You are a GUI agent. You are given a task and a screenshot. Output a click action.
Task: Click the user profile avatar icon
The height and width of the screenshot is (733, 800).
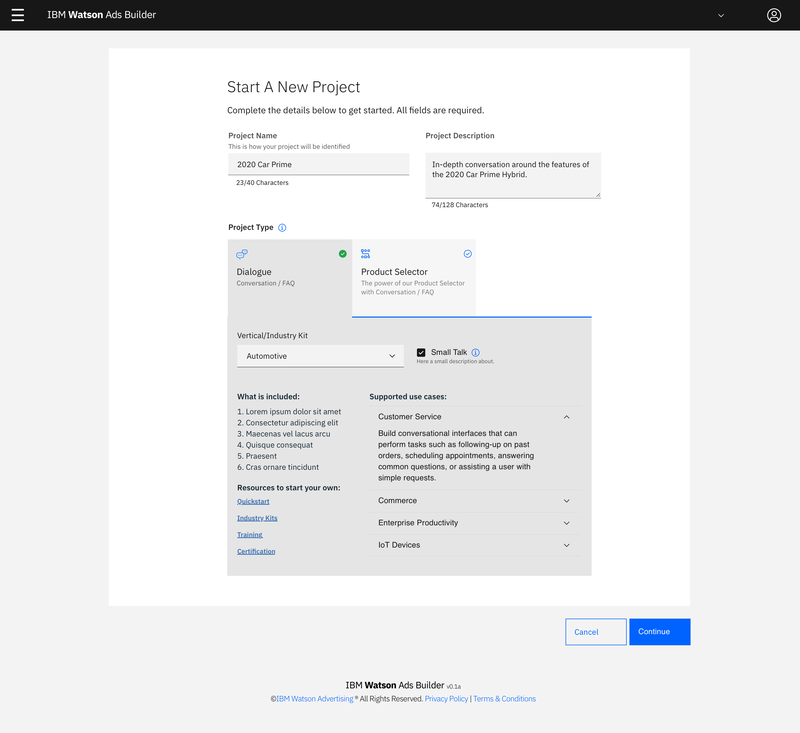pos(774,15)
